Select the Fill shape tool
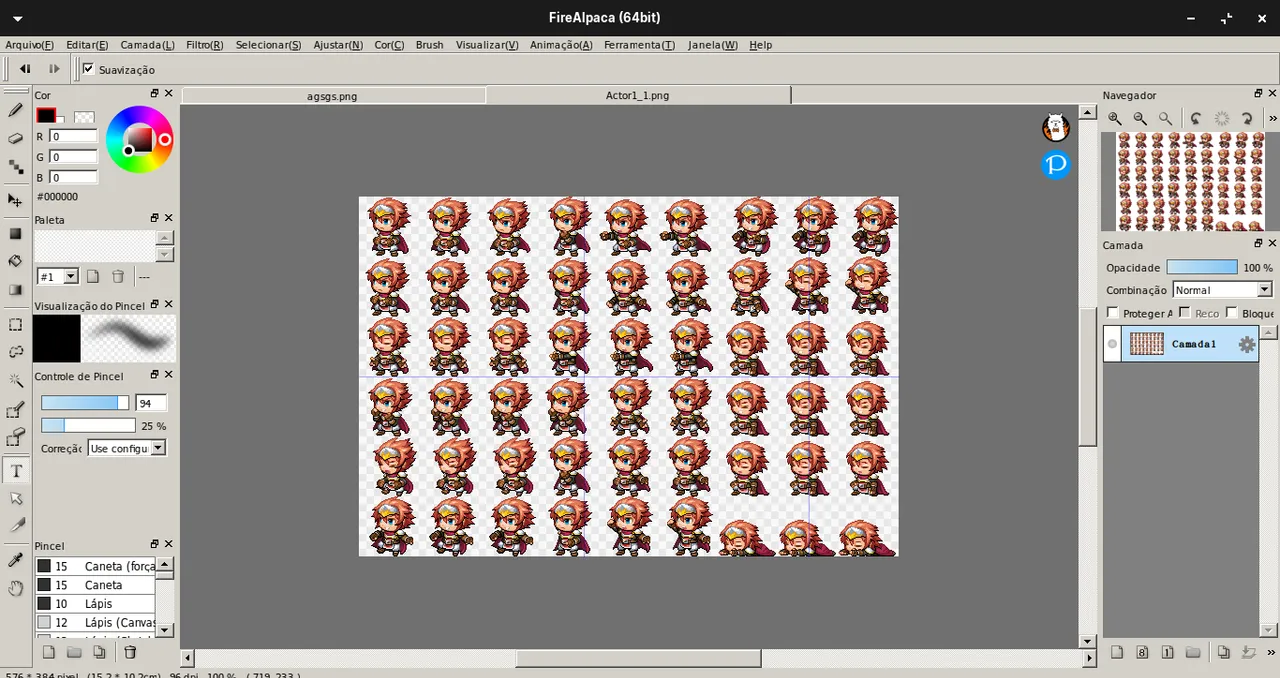The width and height of the screenshot is (1280, 678). point(15,233)
